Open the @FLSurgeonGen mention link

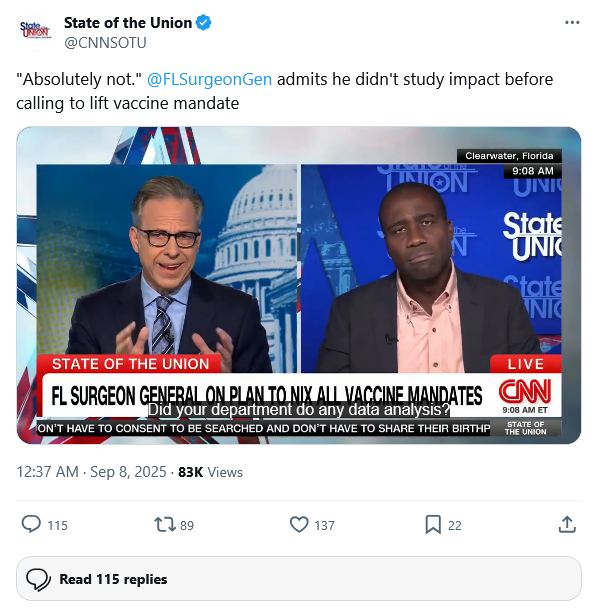click(209, 79)
